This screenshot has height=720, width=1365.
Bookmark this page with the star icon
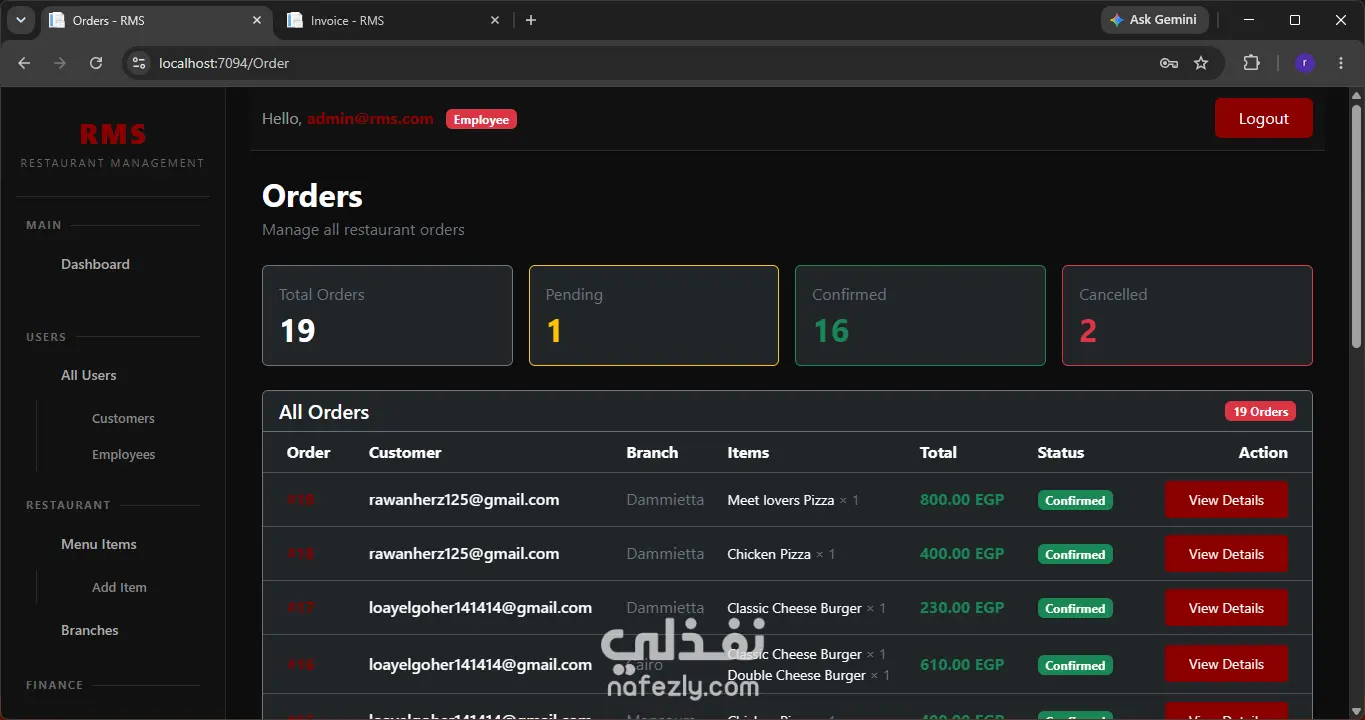coord(1201,63)
